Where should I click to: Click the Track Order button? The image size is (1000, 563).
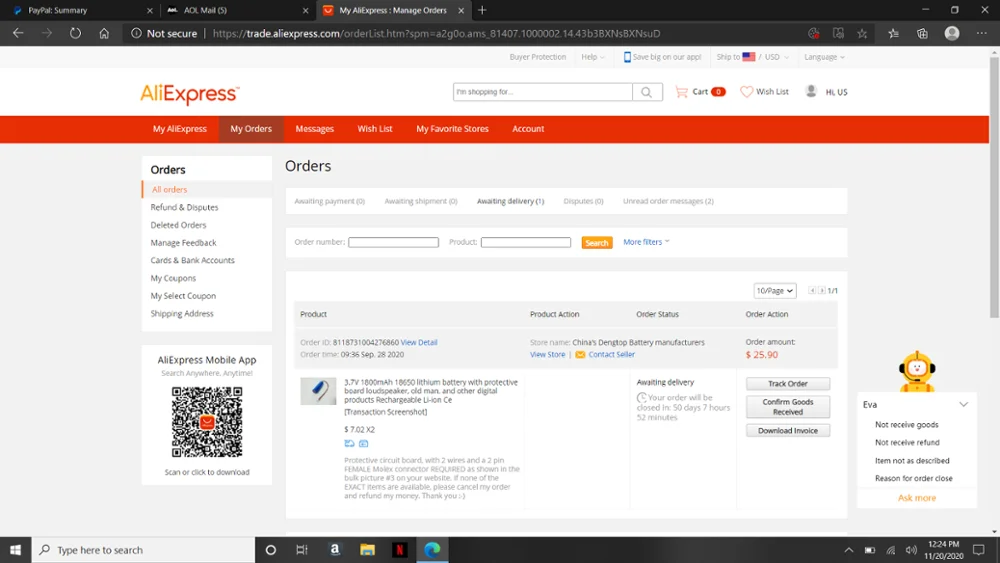click(x=788, y=384)
